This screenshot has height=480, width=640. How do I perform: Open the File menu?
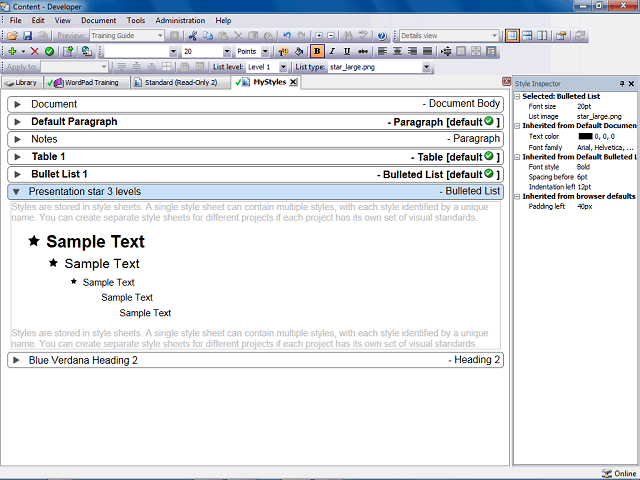pyautogui.click(x=16, y=20)
